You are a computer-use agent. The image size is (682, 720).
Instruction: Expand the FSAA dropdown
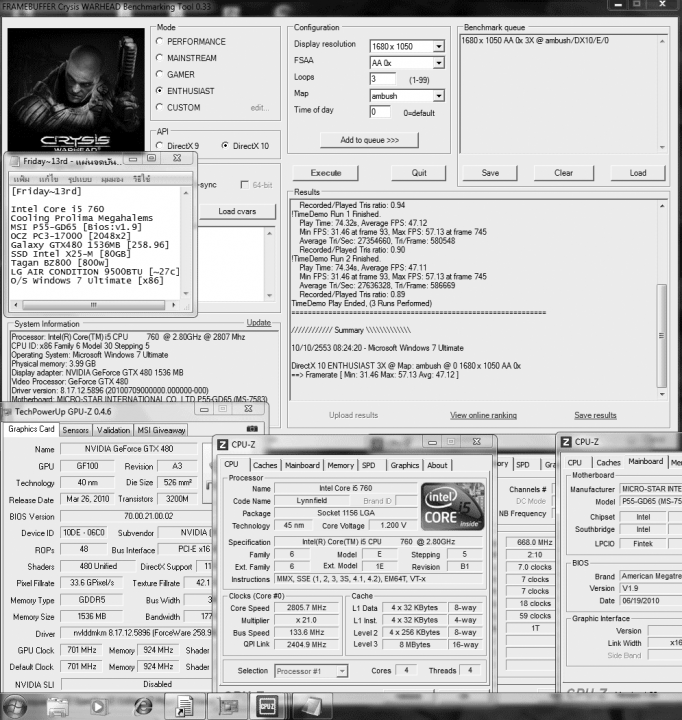439,63
